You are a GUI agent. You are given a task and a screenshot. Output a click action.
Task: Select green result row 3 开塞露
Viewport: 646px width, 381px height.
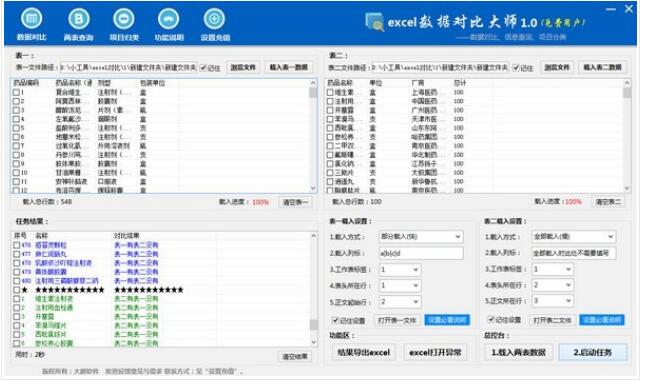[x=44, y=317]
